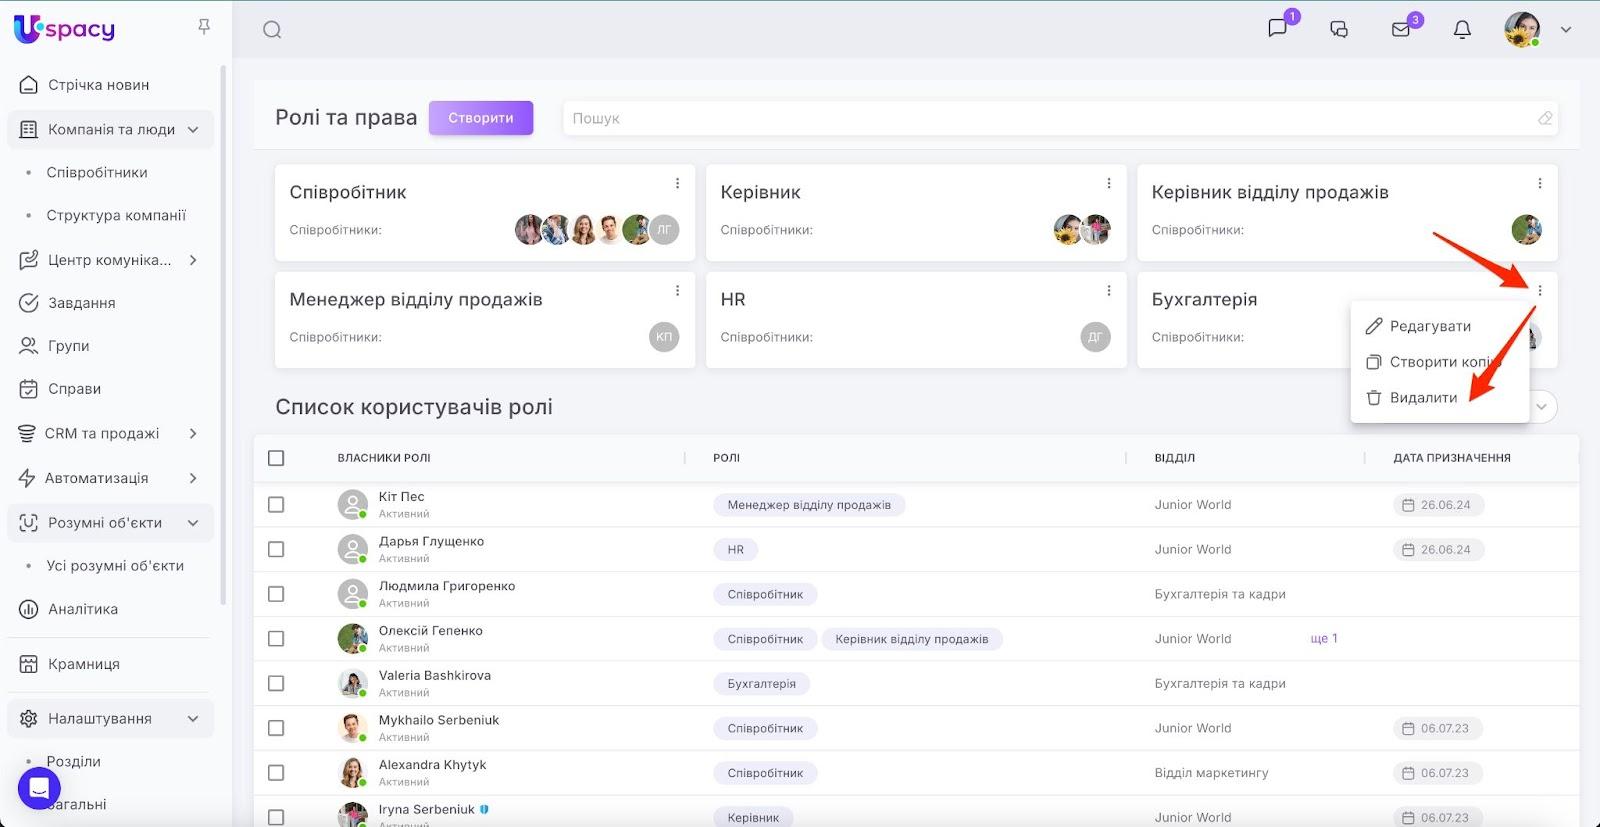Screen dimensions: 1600x827
Task: Check the box for Кіт Пес
Action: 276,505
